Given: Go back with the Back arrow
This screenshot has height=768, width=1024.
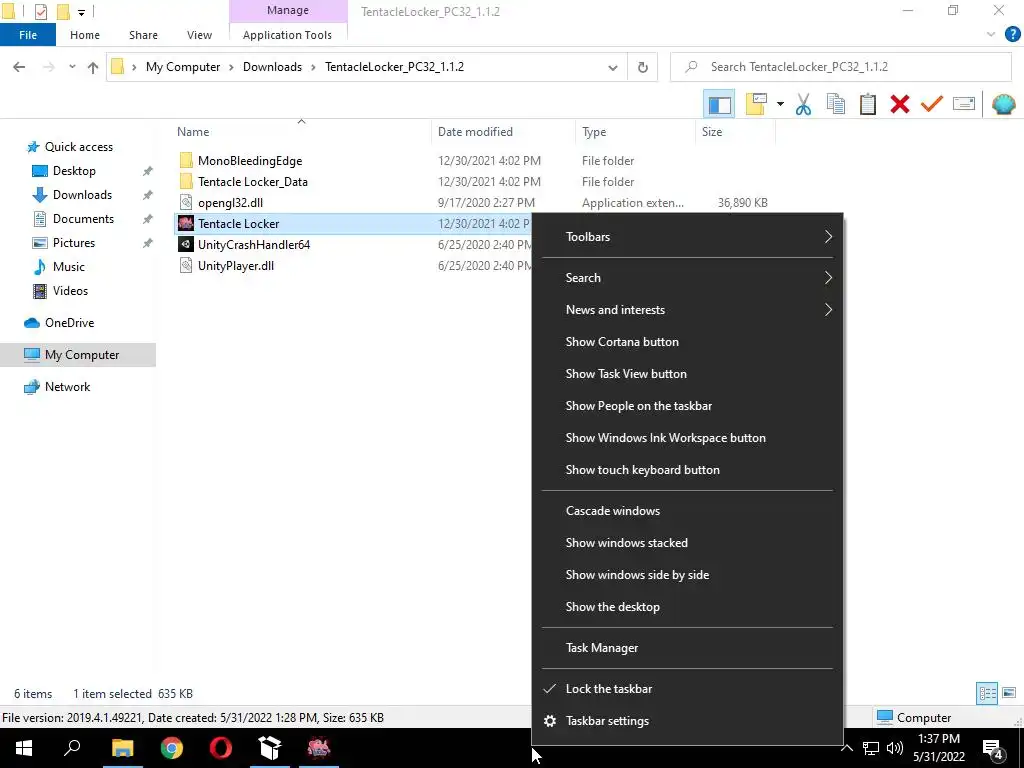Looking at the screenshot, I should pos(19,67).
